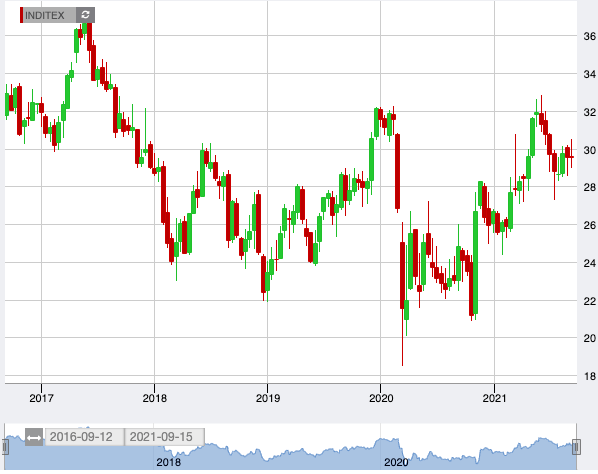
Task: Click the 36 price label on the axis
Action: pyautogui.click(x=590, y=37)
